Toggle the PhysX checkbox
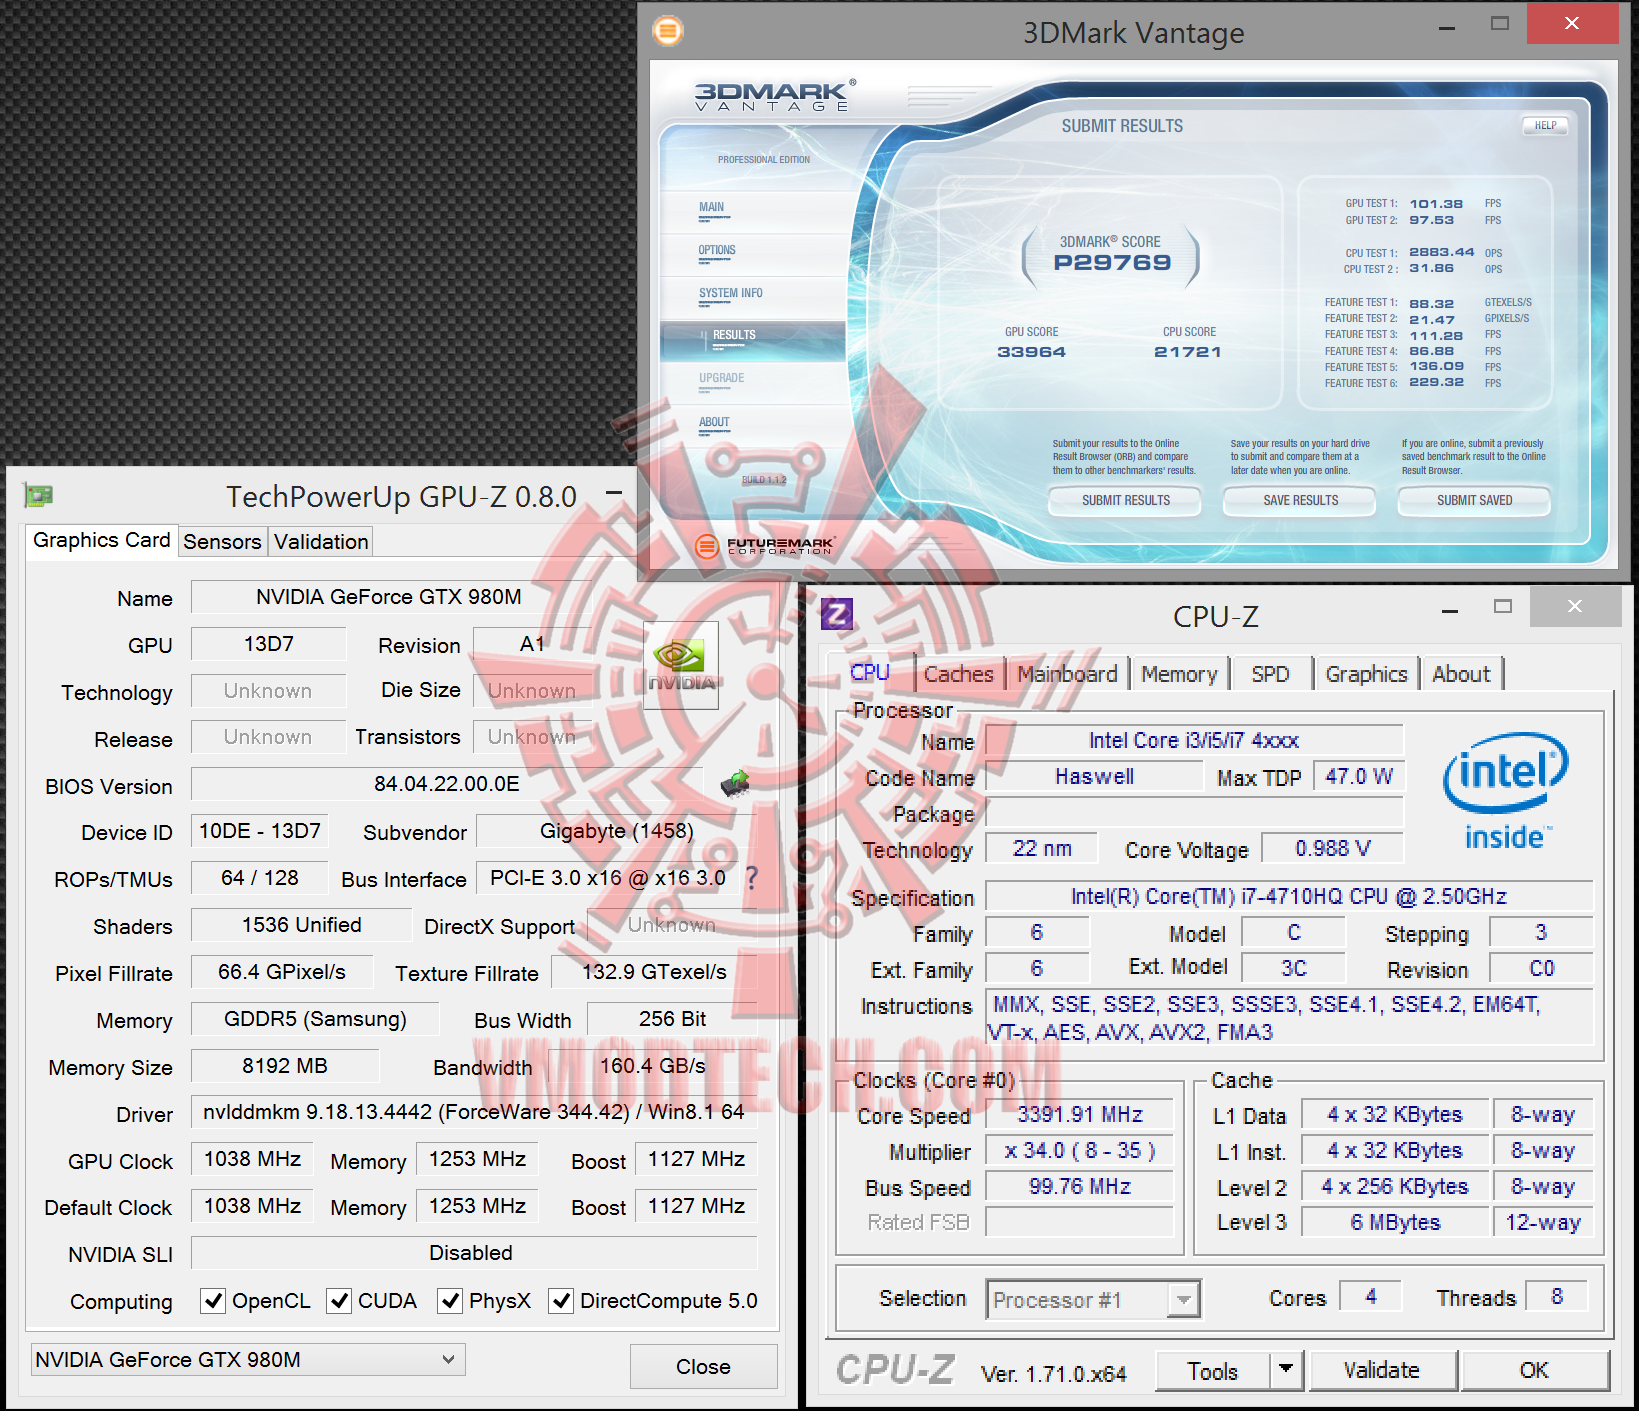 pos(450,1301)
